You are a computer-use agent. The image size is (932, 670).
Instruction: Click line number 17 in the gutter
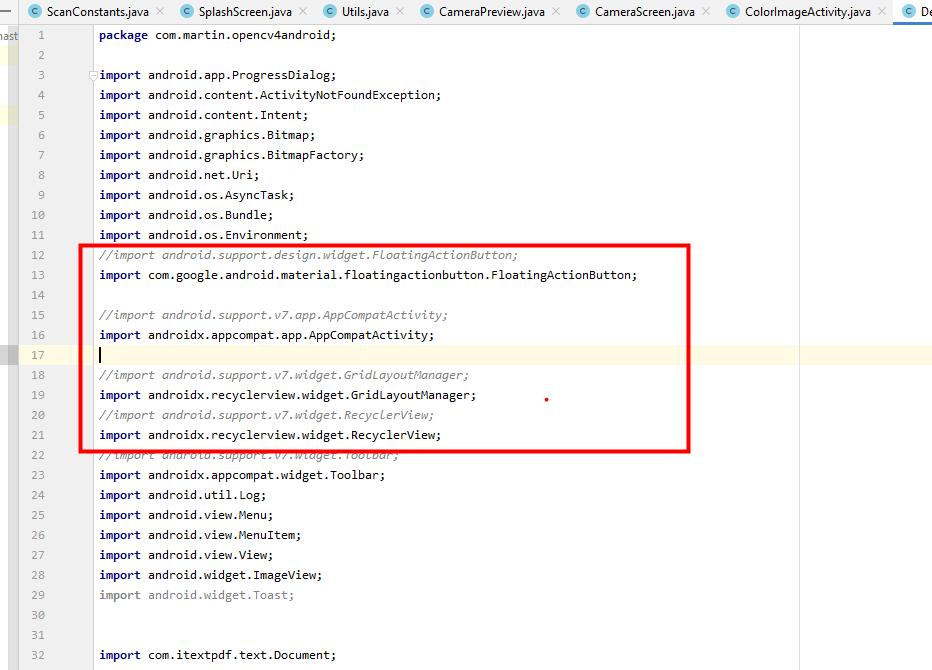(38, 355)
